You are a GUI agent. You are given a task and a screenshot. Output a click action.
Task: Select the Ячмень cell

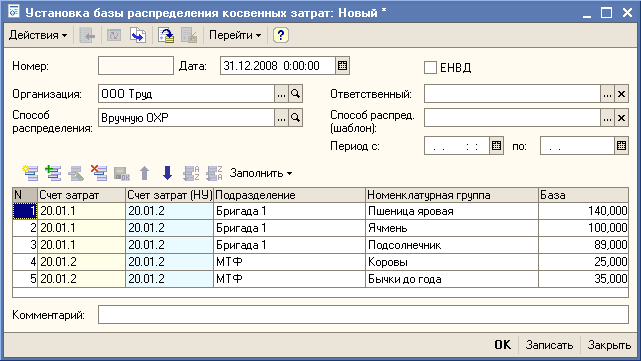(x=452, y=228)
